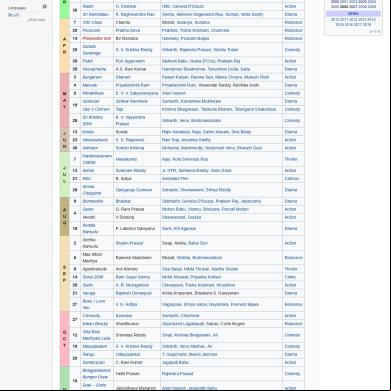The width and height of the screenshot is (391, 391).
Task: Open the Godavari film link
Action: [x=91, y=101]
